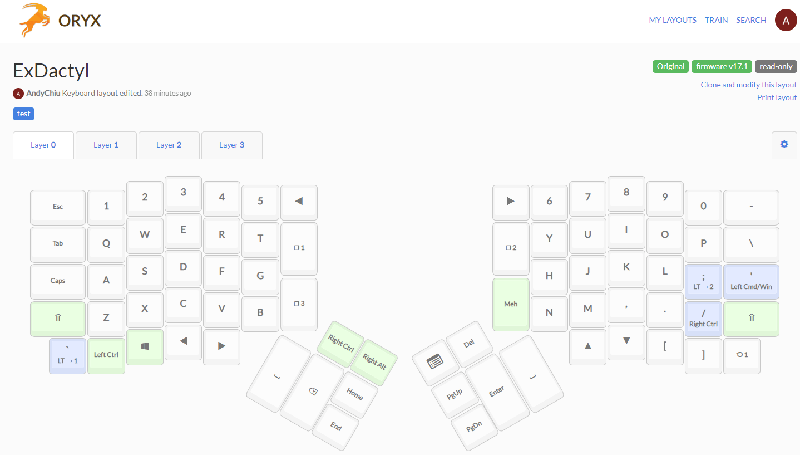
Task: Select the keyboard icon thumb key
Action: pos(434,362)
